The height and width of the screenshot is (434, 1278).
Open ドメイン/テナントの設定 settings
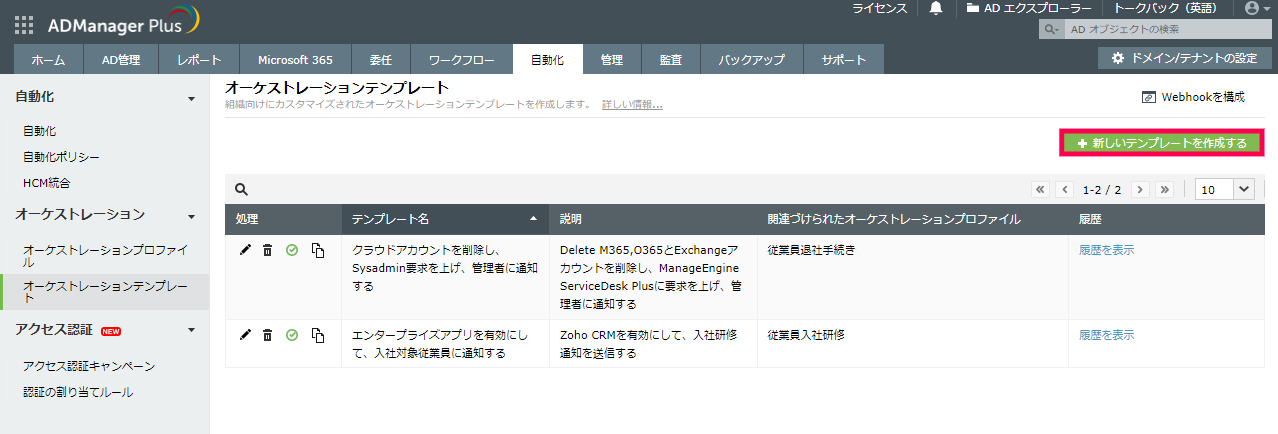(x=1184, y=59)
